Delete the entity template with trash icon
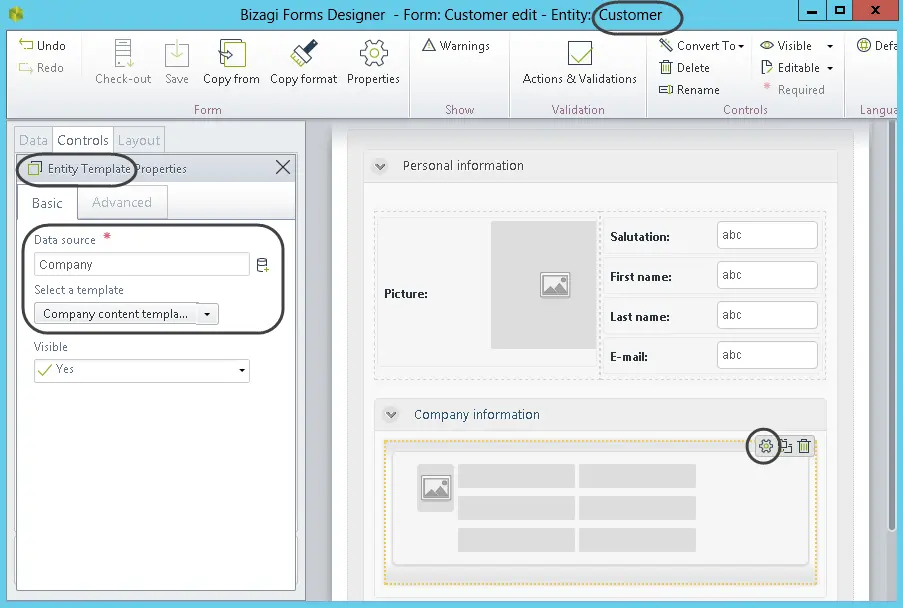 click(x=805, y=446)
